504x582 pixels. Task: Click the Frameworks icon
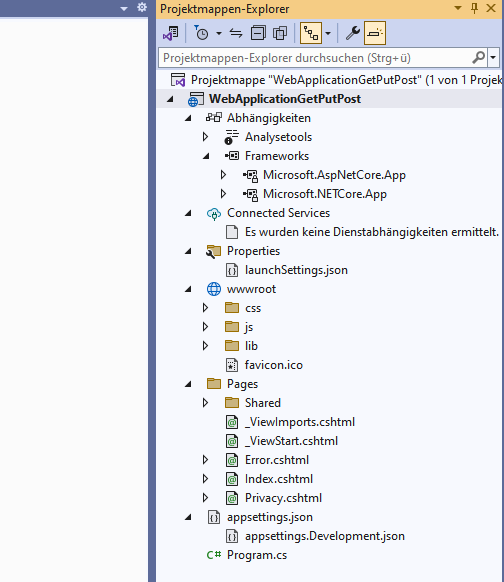(232, 156)
